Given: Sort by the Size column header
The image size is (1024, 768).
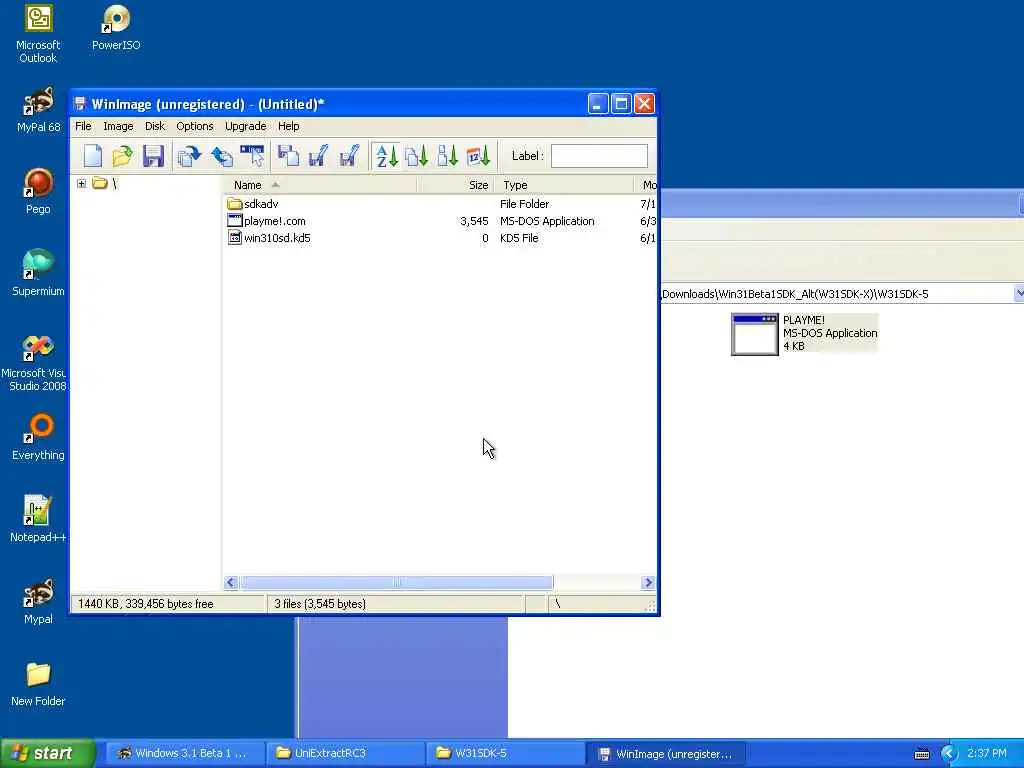Looking at the screenshot, I should tap(455, 185).
